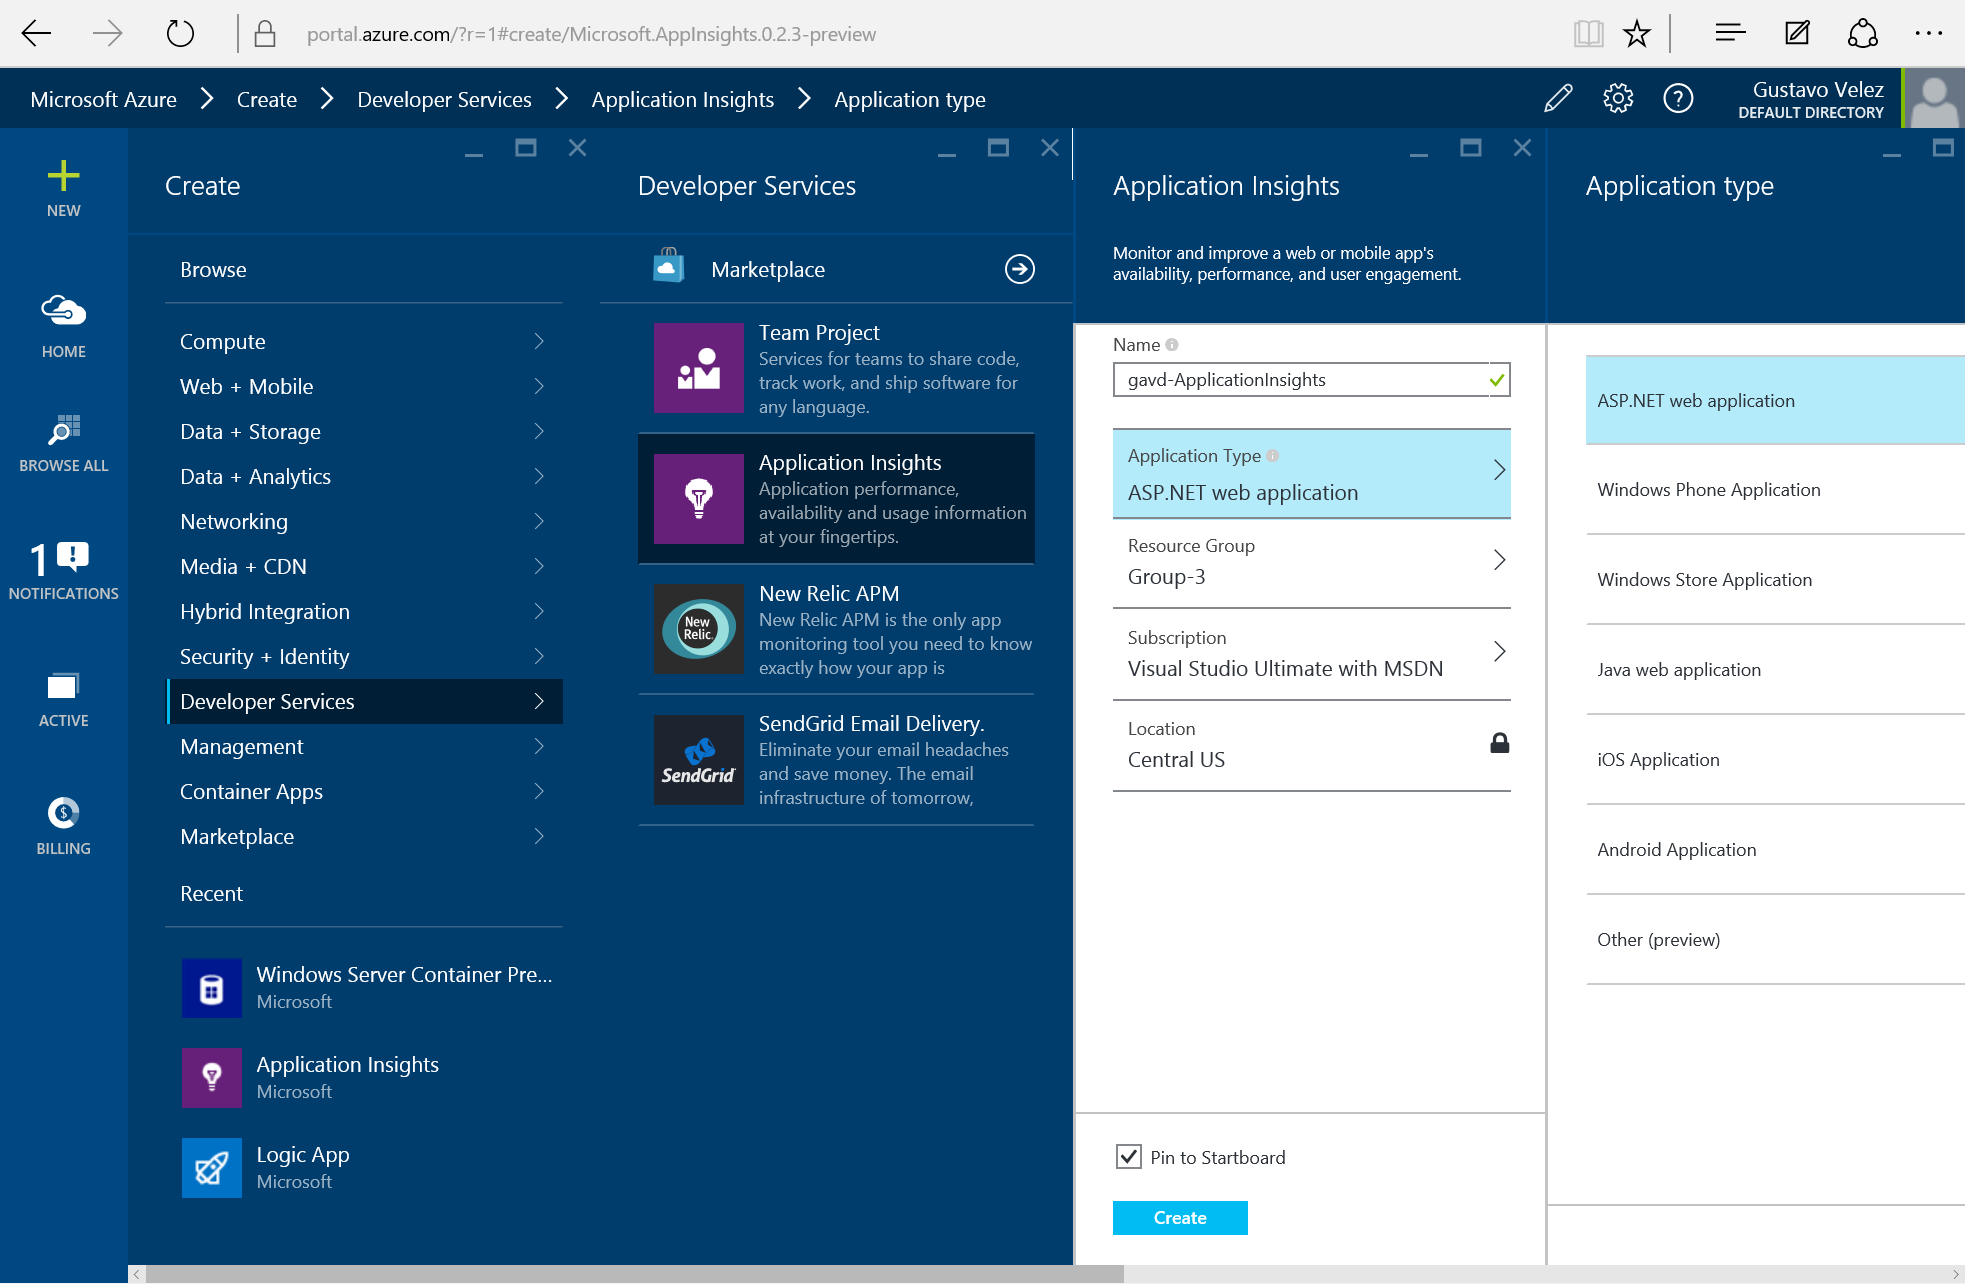Enable the Pin to Startboard checkbox

[1129, 1156]
